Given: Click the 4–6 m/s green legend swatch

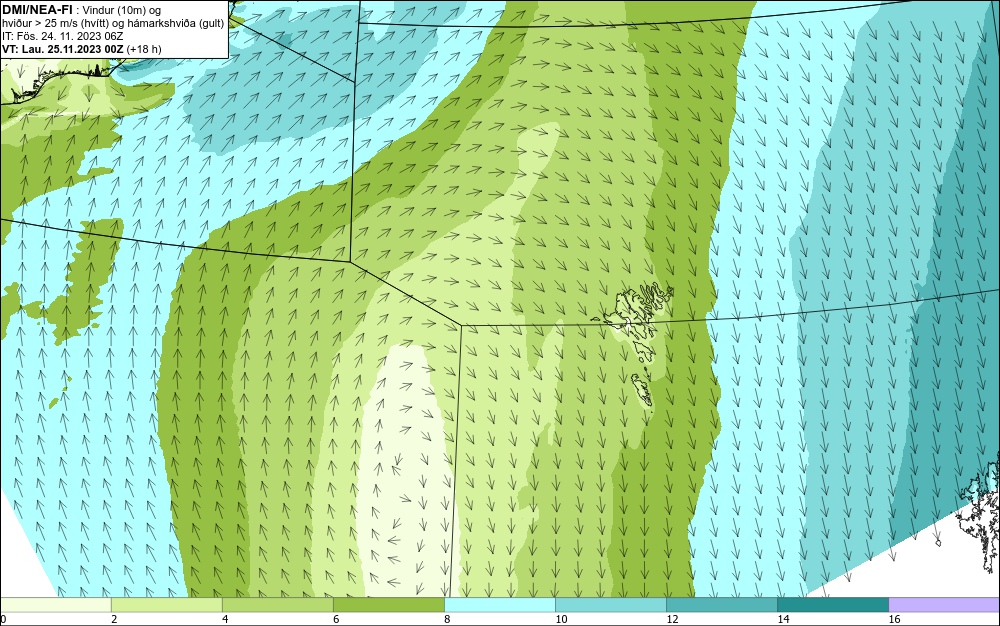Looking at the screenshot, I should coord(277,604).
